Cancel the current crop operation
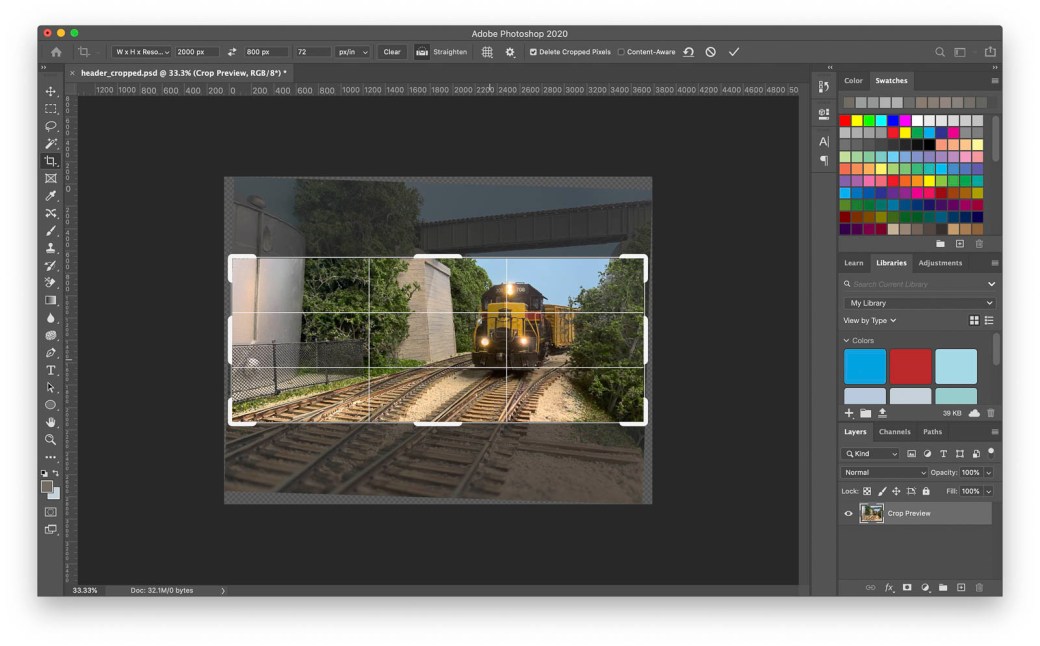 pos(711,52)
